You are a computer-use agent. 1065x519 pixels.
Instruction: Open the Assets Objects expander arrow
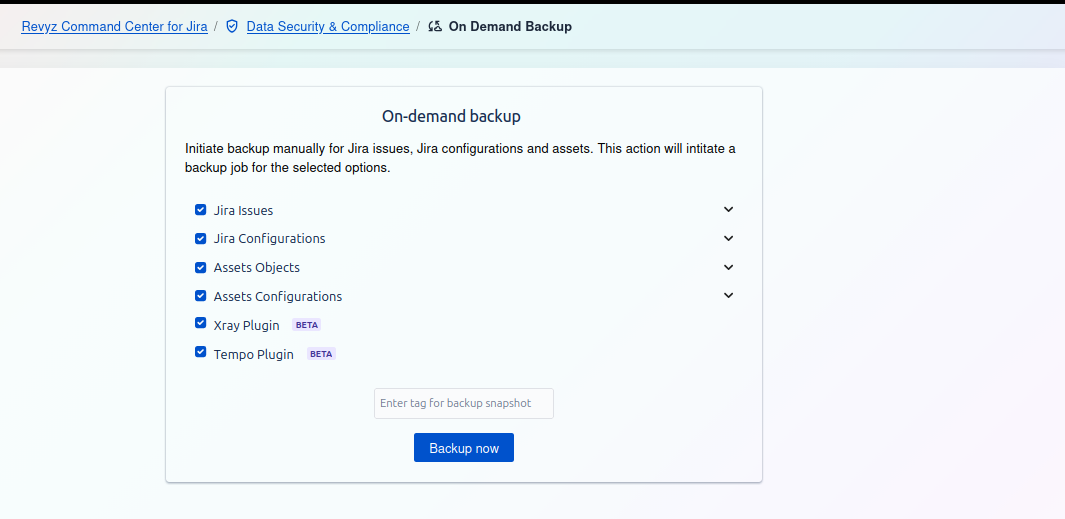click(x=728, y=268)
